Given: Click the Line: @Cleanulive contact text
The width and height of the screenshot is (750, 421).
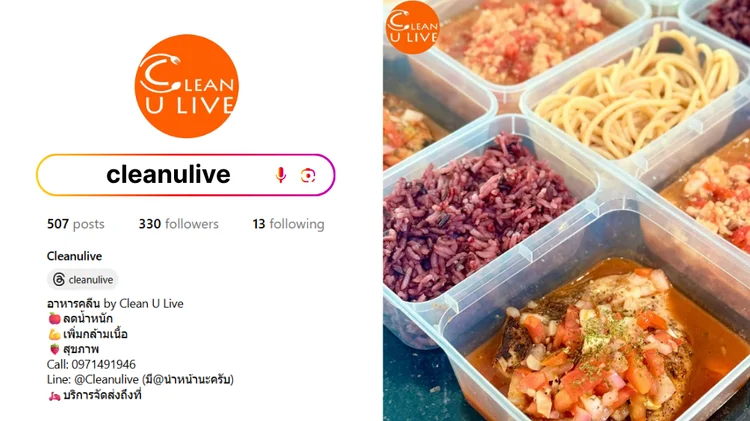Looking at the screenshot, I should click(93, 380).
